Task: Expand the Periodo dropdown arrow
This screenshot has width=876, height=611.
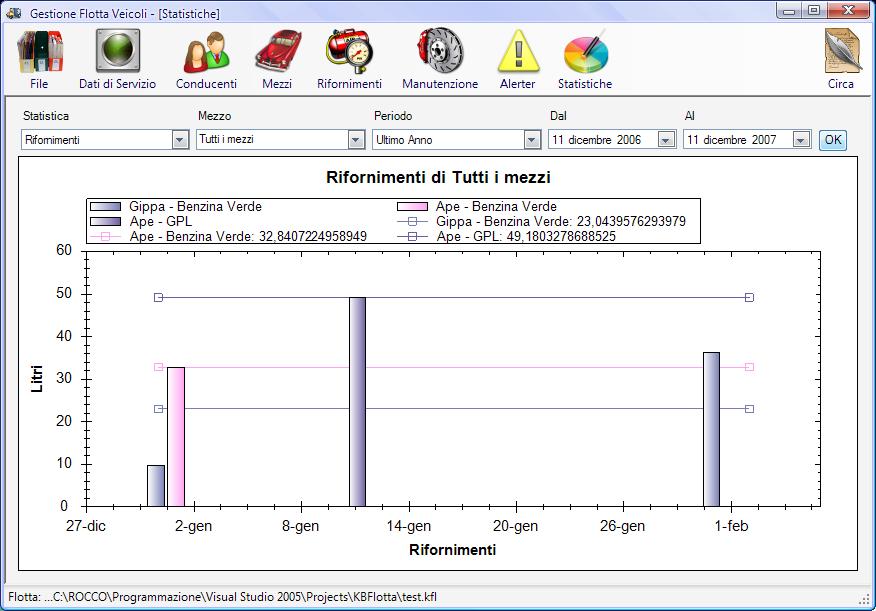Action: coord(532,140)
